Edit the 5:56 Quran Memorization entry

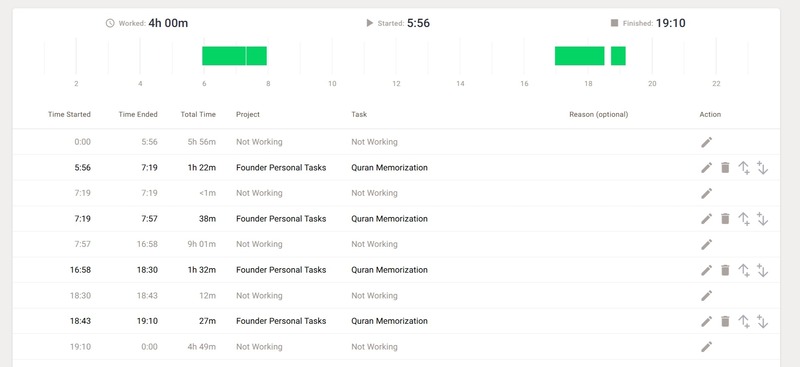tap(706, 167)
